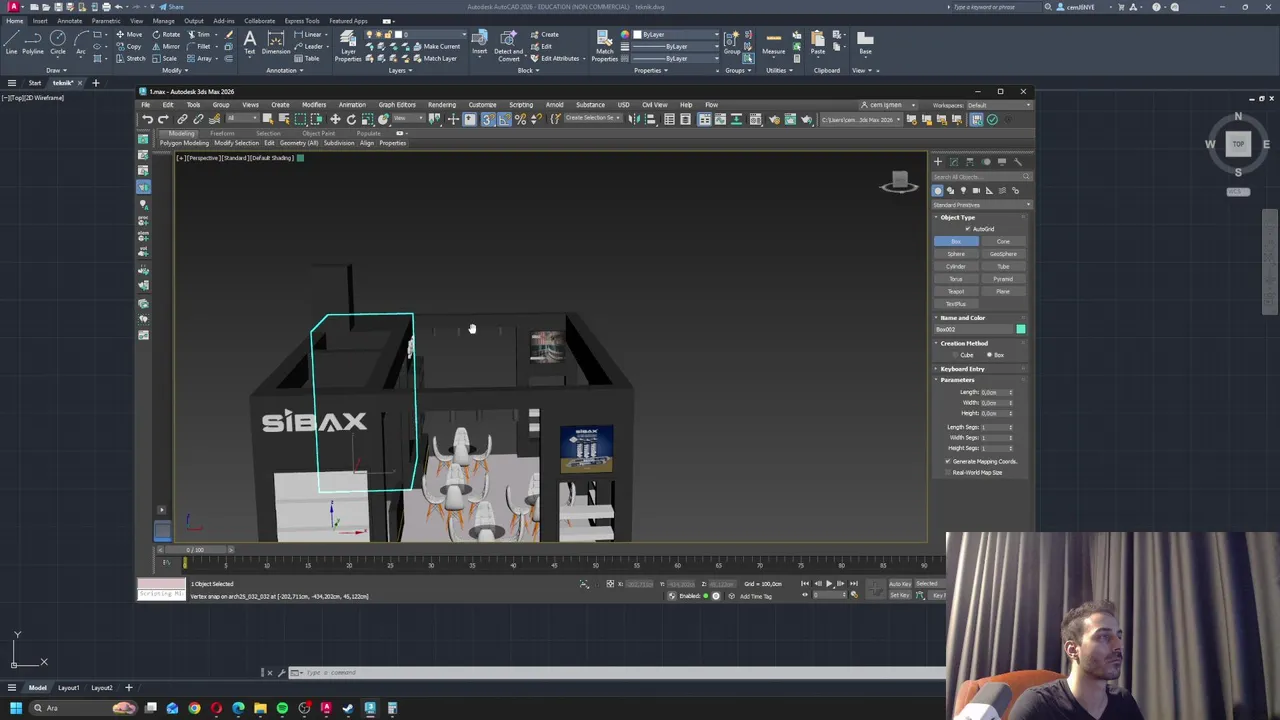Click the Redo arrow in 3ds Max toolbar
Image resolution: width=1280 pixels, height=720 pixels.
click(x=164, y=120)
